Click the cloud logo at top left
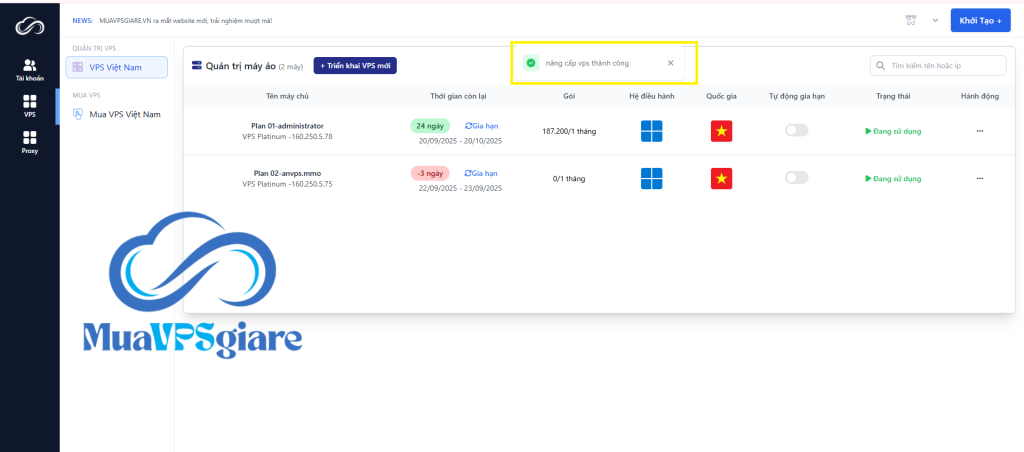The width and height of the screenshot is (1024, 452). 29,24
